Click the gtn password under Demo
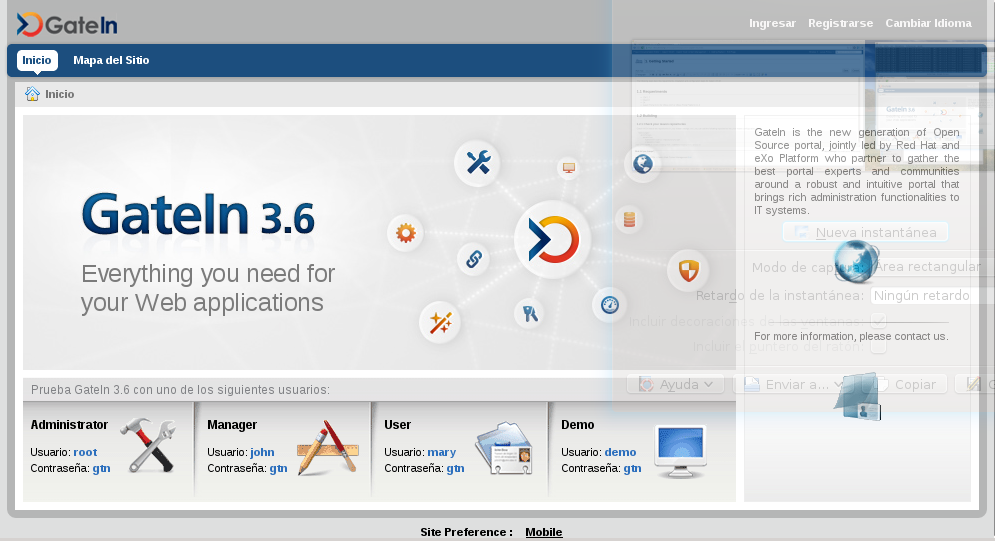 [x=633, y=469]
